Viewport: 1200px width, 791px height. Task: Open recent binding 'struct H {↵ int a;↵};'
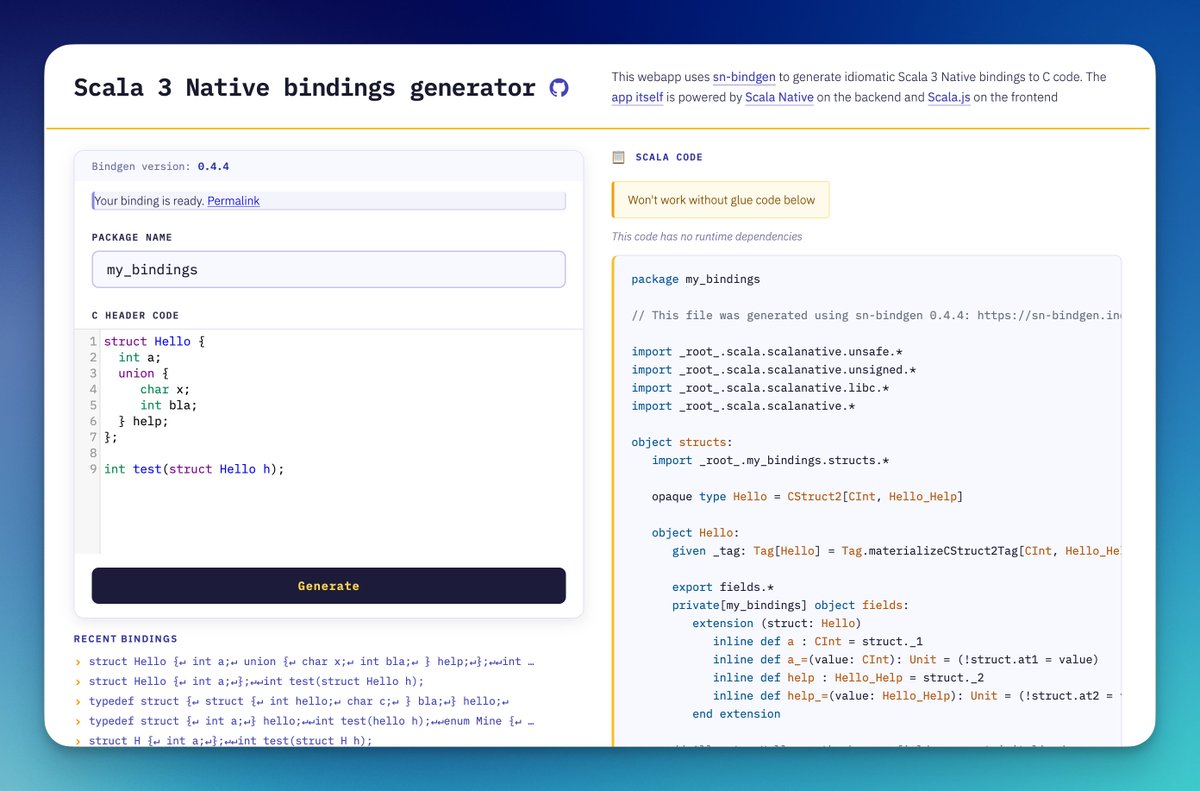click(230, 741)
